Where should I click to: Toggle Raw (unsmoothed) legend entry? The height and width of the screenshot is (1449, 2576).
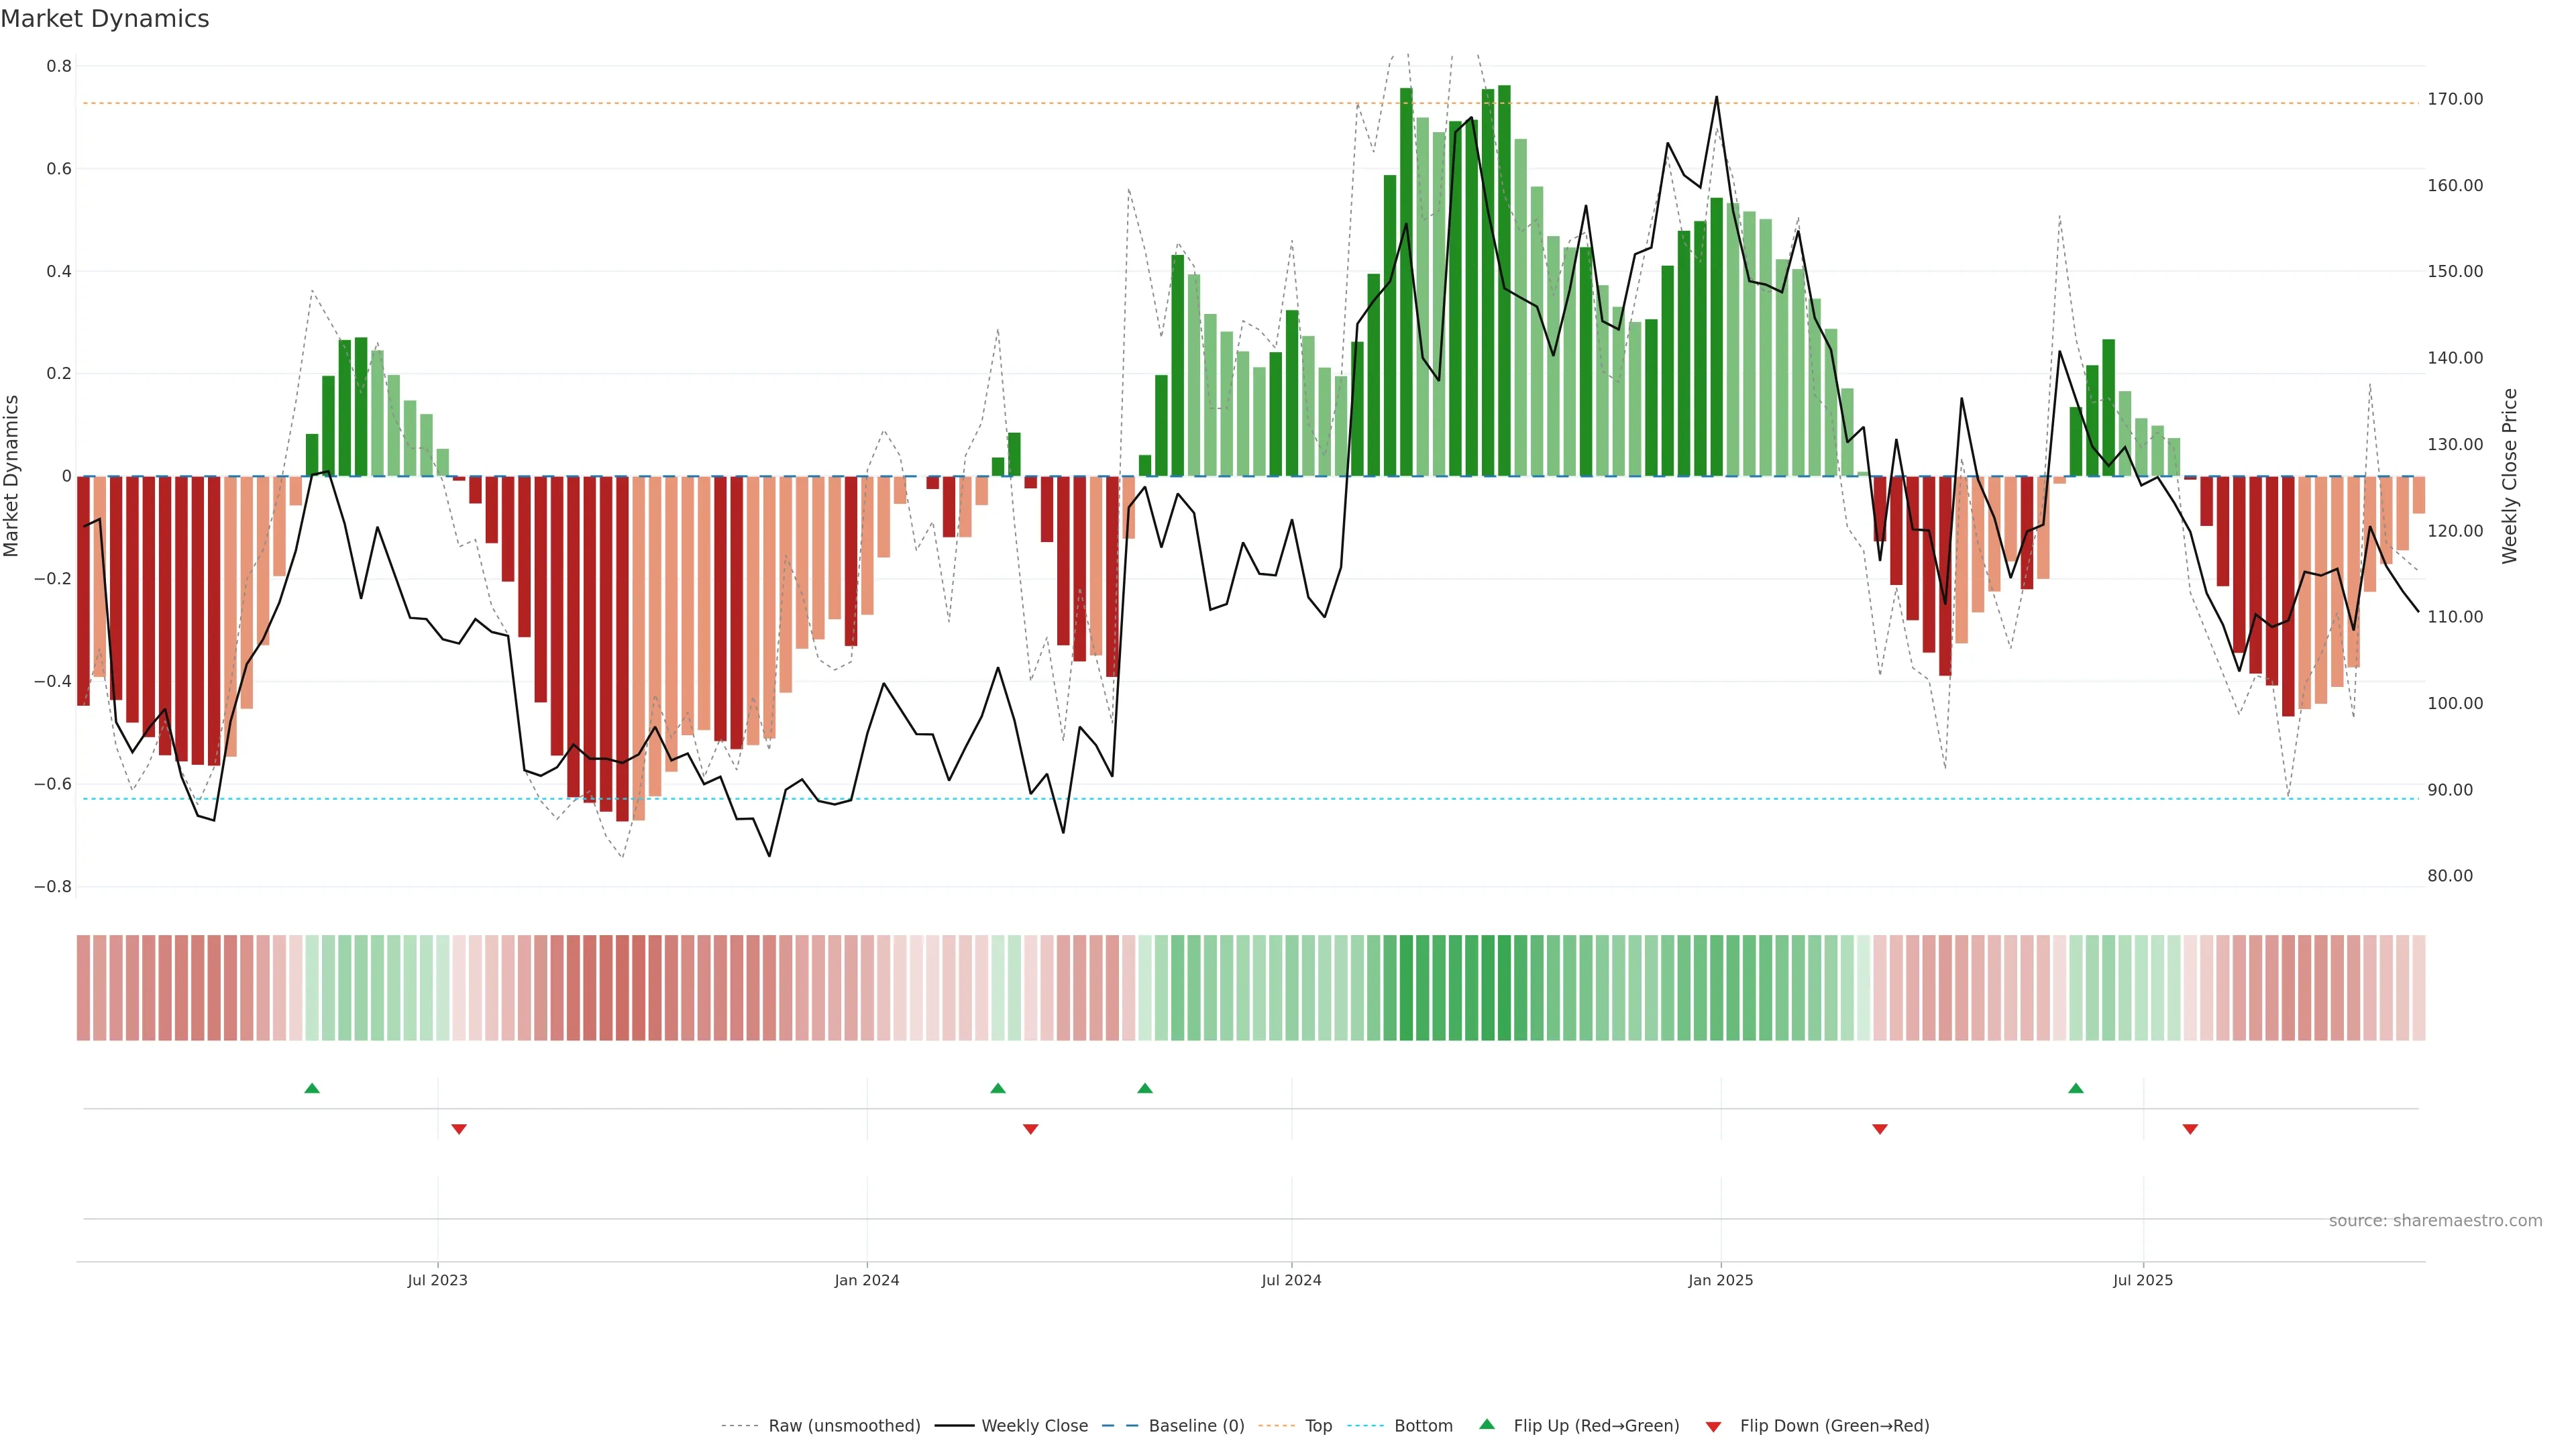844,1426
